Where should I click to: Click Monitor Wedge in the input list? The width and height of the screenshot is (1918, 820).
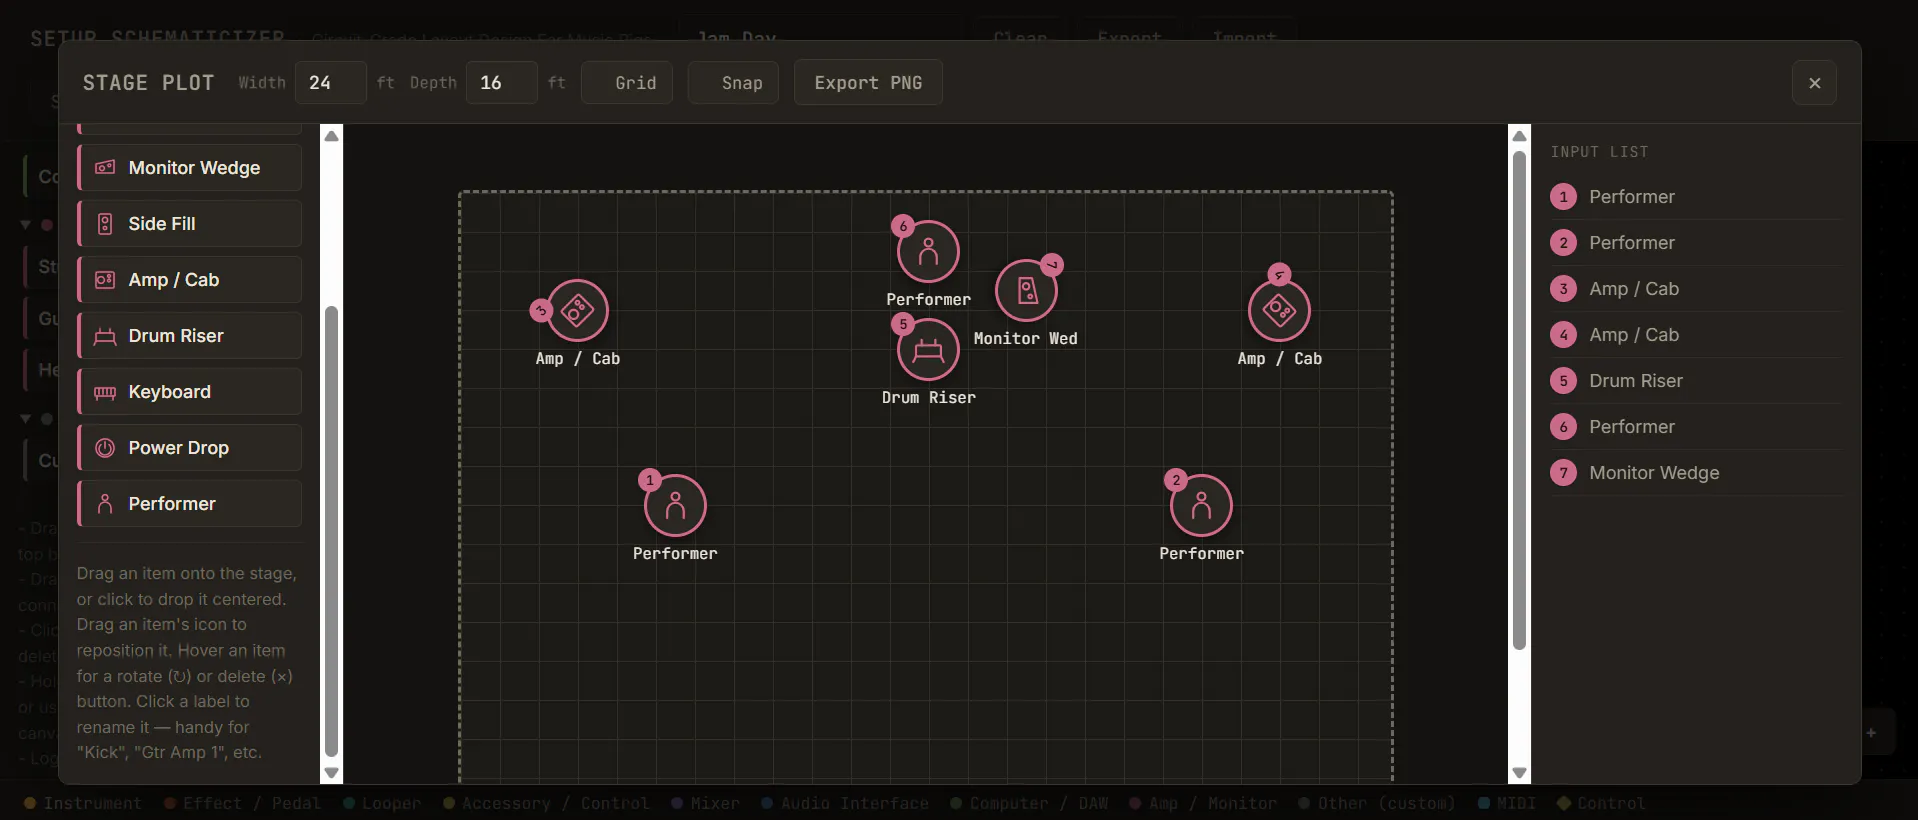[x=1695, y=473]
